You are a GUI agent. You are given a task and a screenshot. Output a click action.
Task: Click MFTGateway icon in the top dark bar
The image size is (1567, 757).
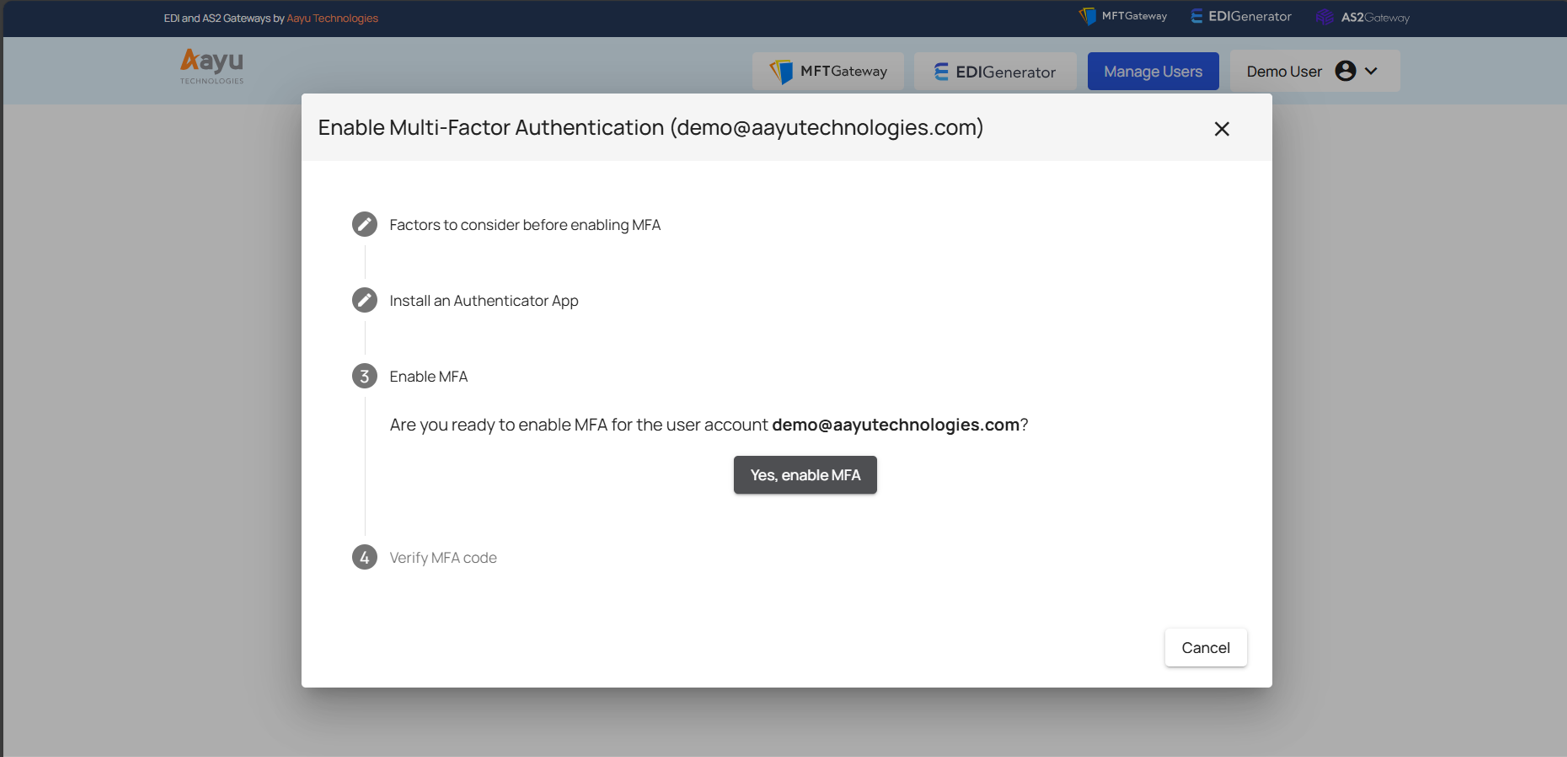(1088, 16)
